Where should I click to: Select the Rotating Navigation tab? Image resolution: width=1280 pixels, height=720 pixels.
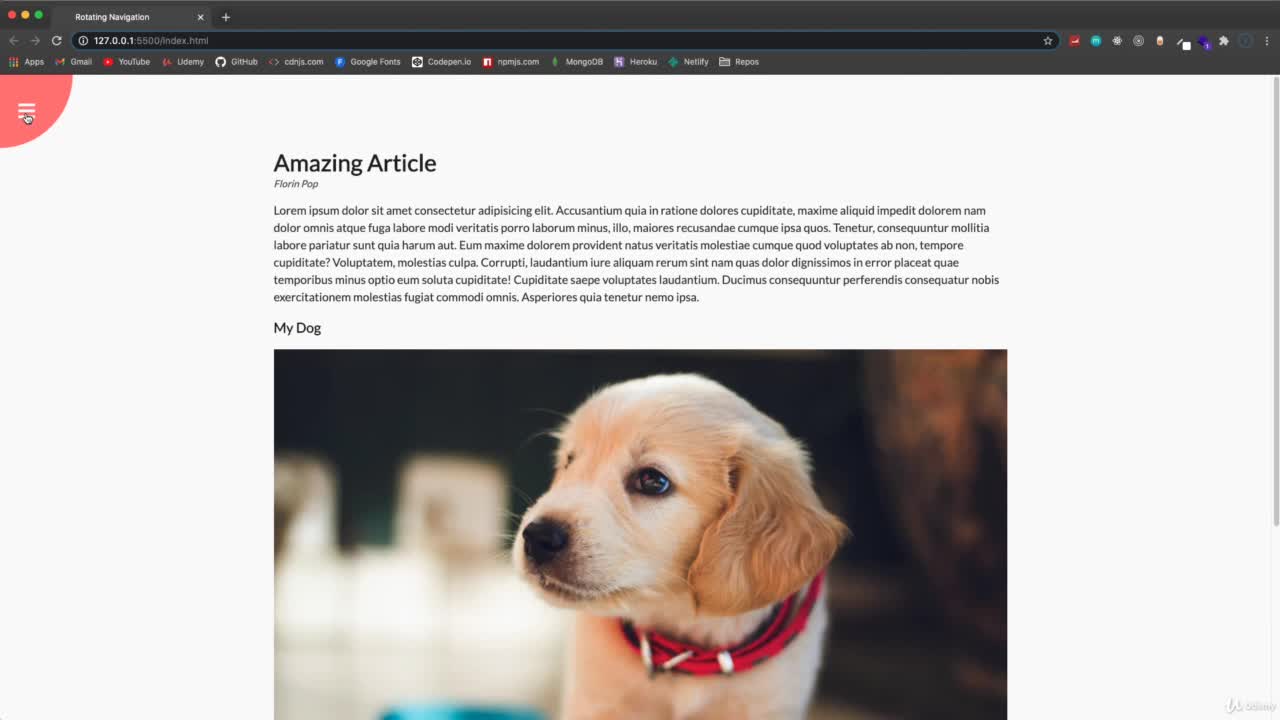(130, 17)
